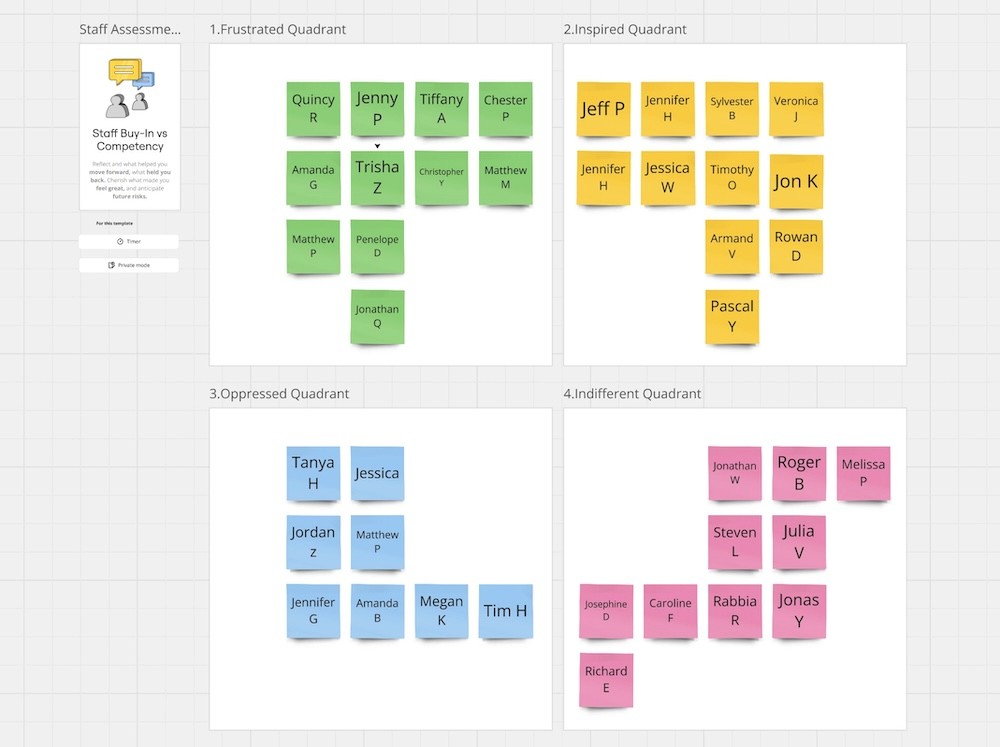Click the Private mode icon
Viewport: 1000px width, 747px height.
click(x=111, y=265)
